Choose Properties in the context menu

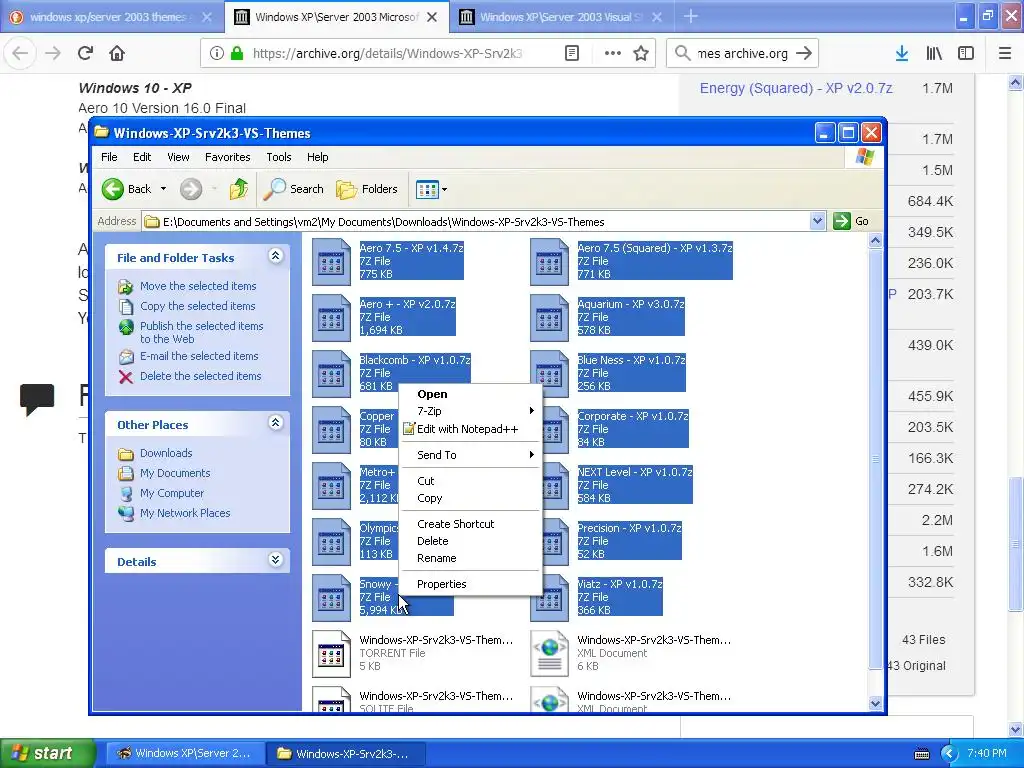tap(471, 584)
